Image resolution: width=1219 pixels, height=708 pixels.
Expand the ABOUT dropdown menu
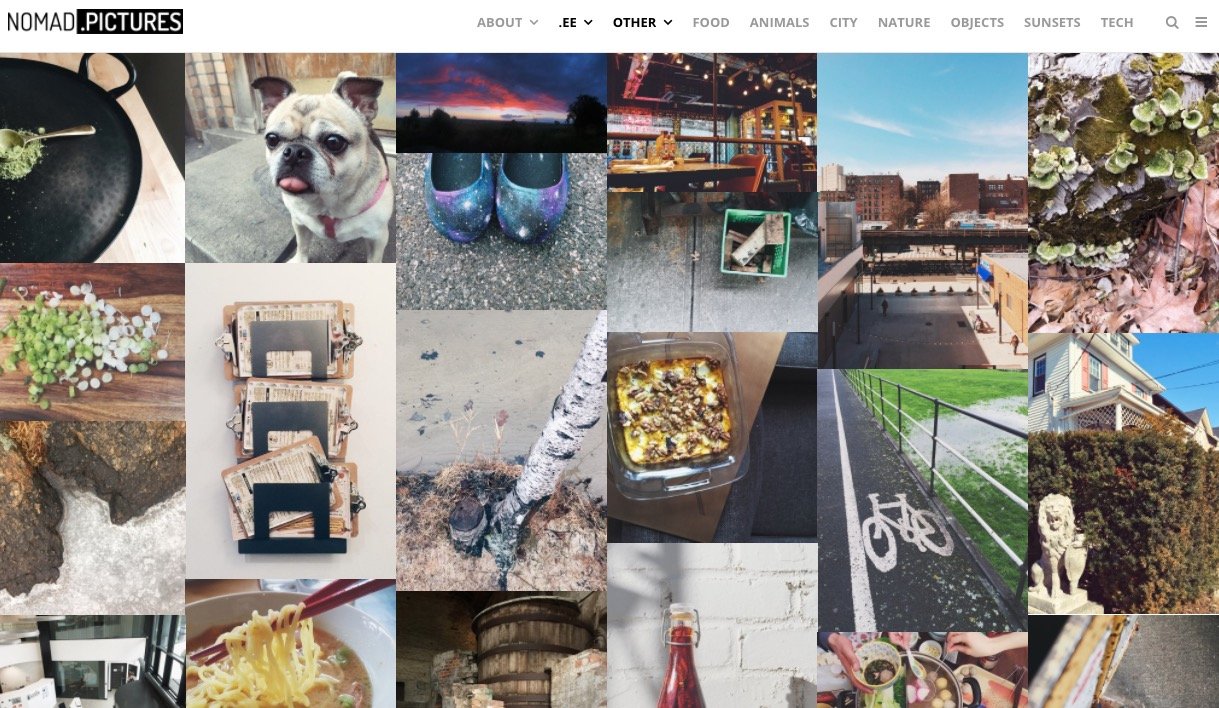tap(507, 22)
